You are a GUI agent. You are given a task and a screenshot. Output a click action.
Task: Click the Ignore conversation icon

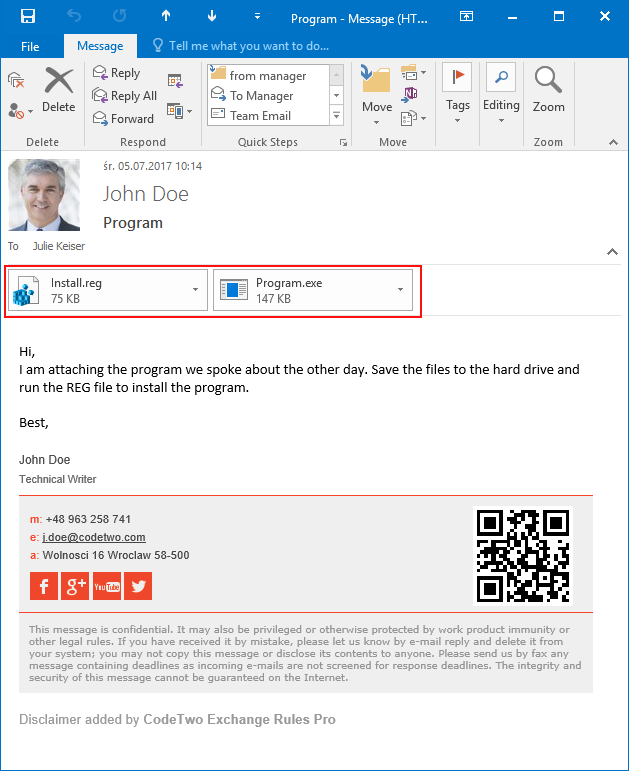coord(16,80)
